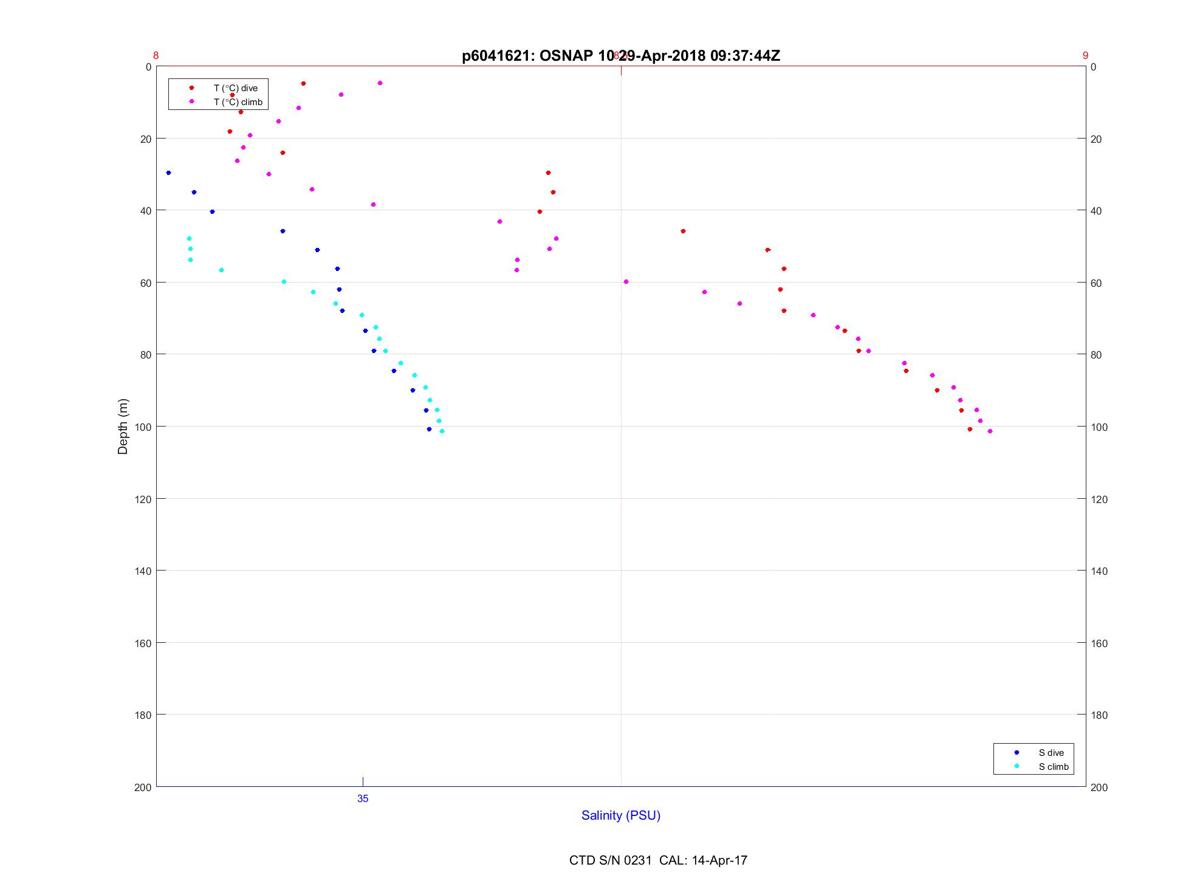Click left depth axis tick label 120

point(142,499)
